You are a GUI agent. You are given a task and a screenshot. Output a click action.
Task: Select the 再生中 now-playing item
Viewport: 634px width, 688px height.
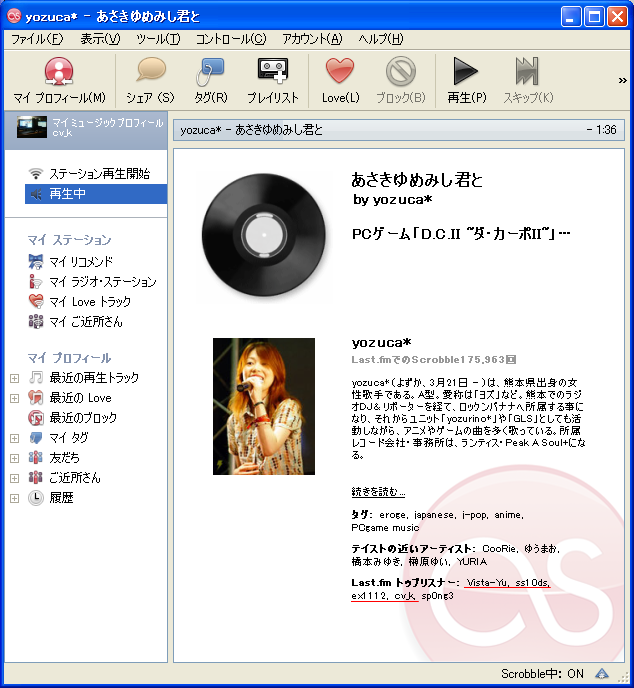coord(96,194)
